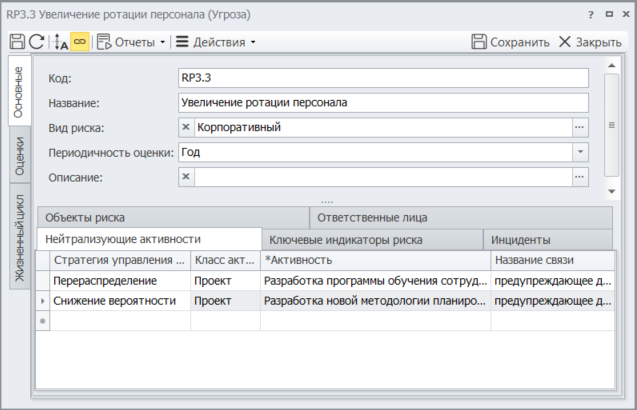Switch to the Жизненный цикл side tab
Viewport: 637px width, 410px height.
pyautogui.click(x=20, y=235)
